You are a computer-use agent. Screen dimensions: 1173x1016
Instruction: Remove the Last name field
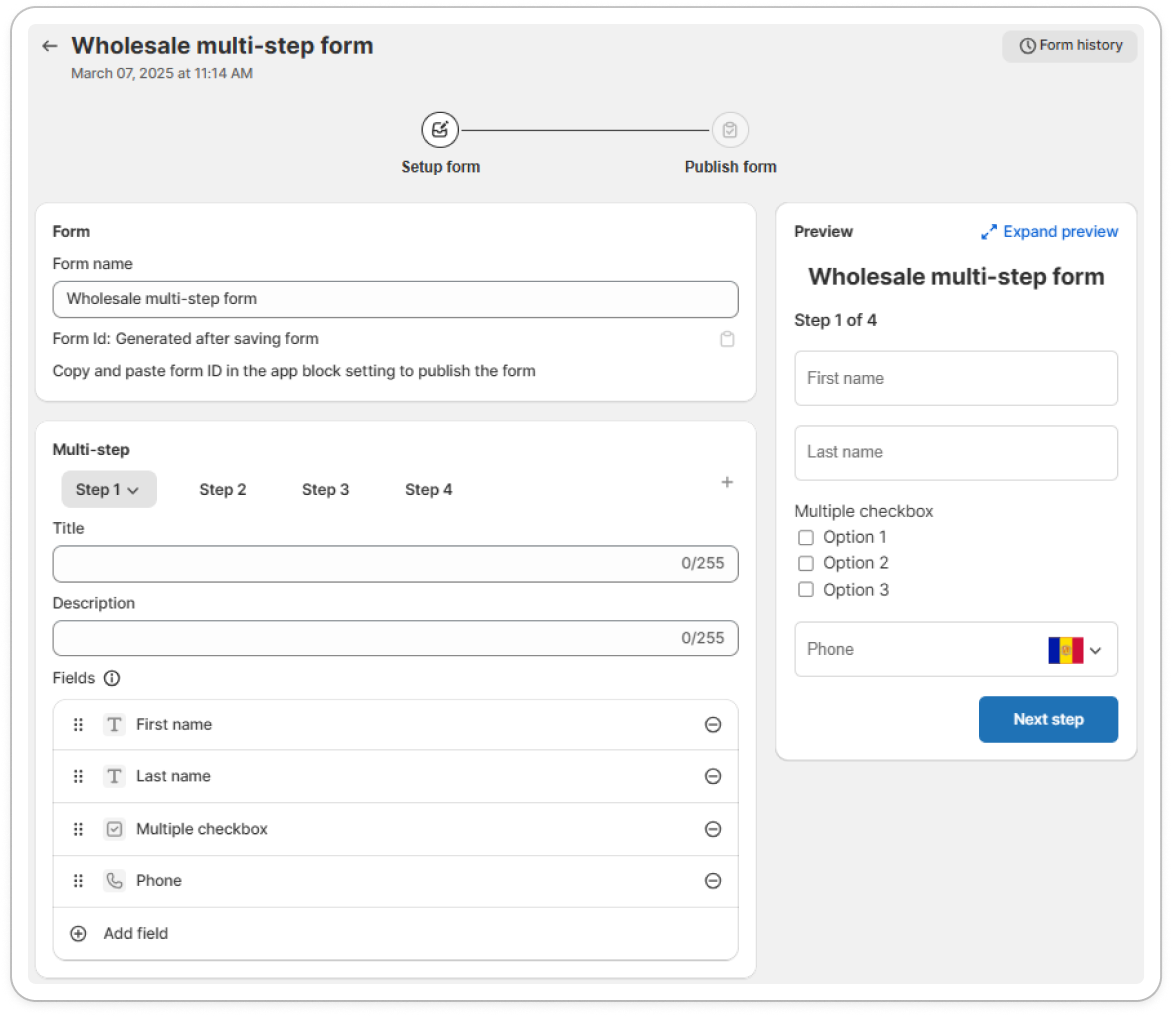point(713,777)
